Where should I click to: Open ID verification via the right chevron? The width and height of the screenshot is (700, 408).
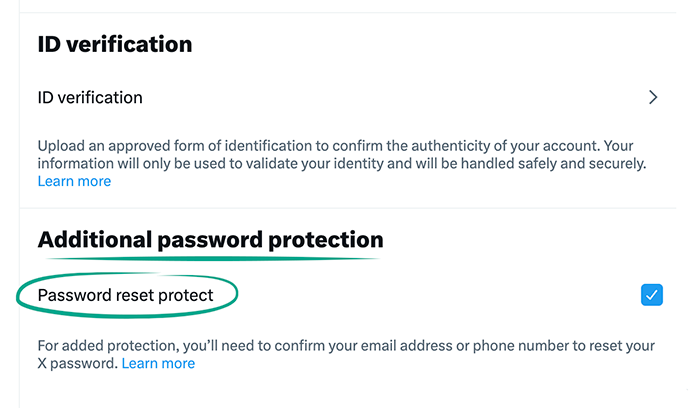[653, 98]
